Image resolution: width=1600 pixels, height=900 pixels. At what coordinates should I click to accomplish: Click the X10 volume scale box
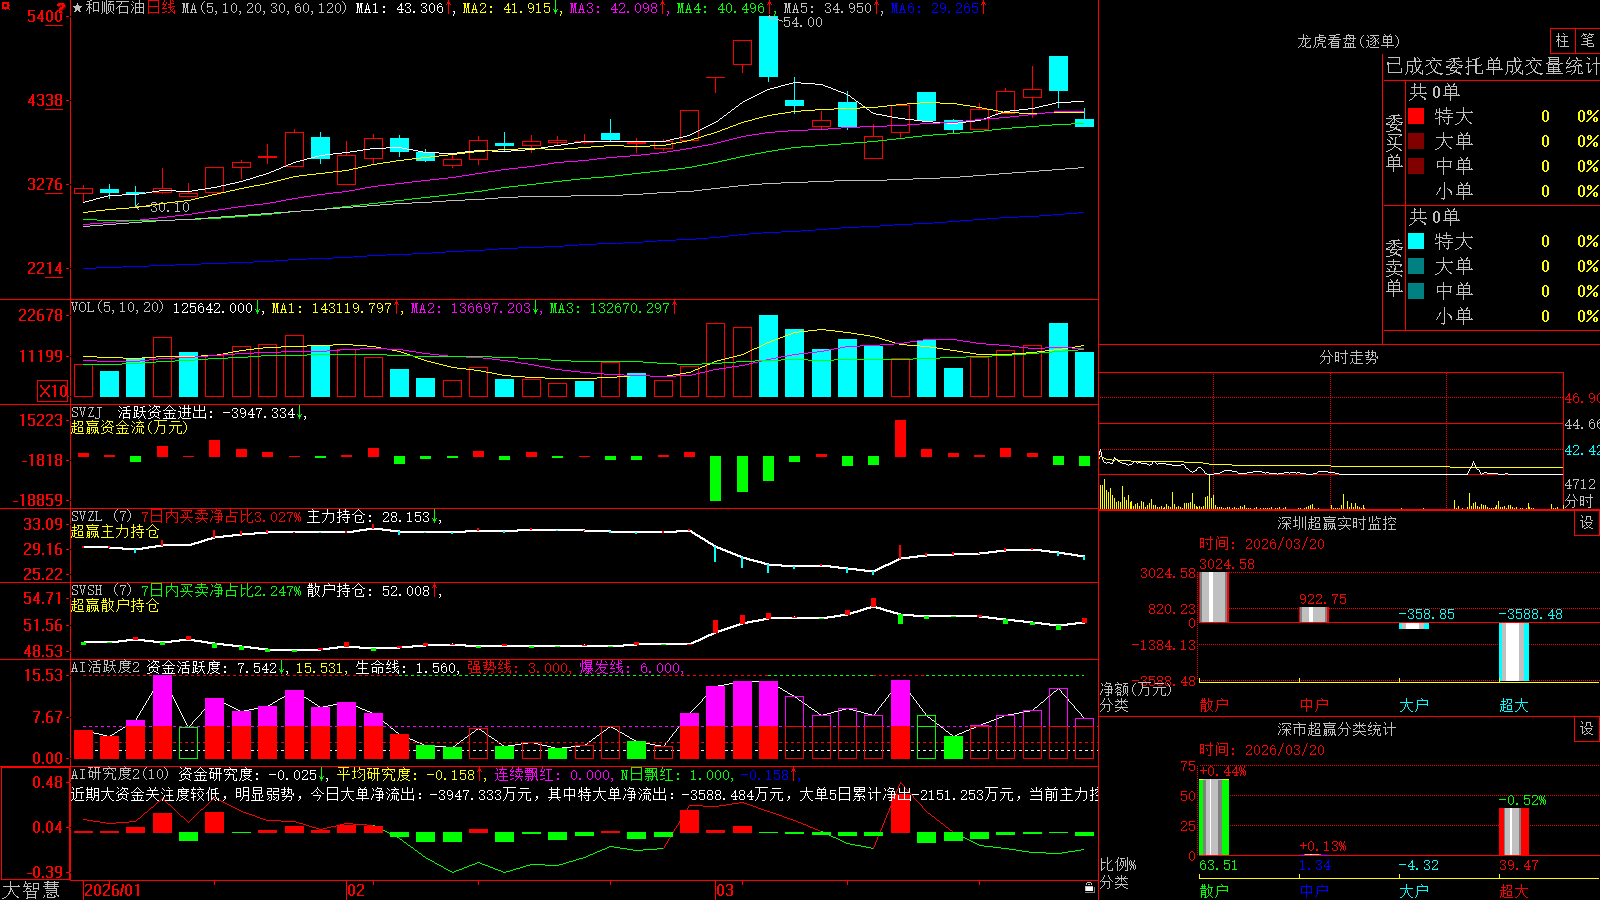[53, 391]
